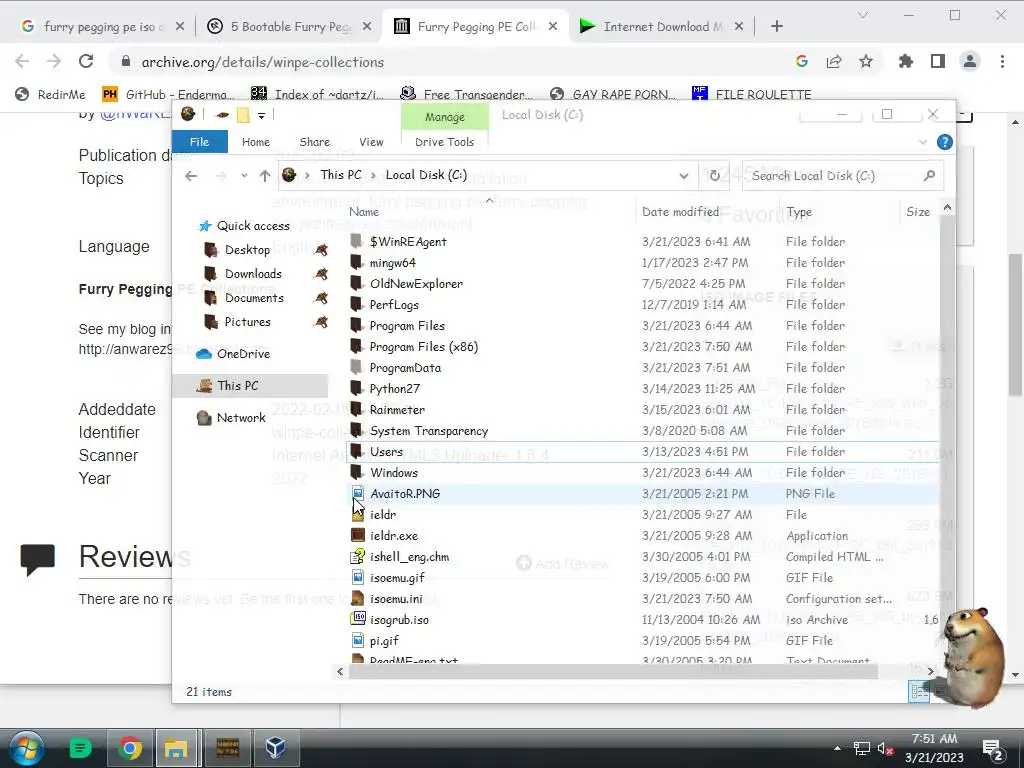Open the Share ribbon tab

click(x=314, y=142)
